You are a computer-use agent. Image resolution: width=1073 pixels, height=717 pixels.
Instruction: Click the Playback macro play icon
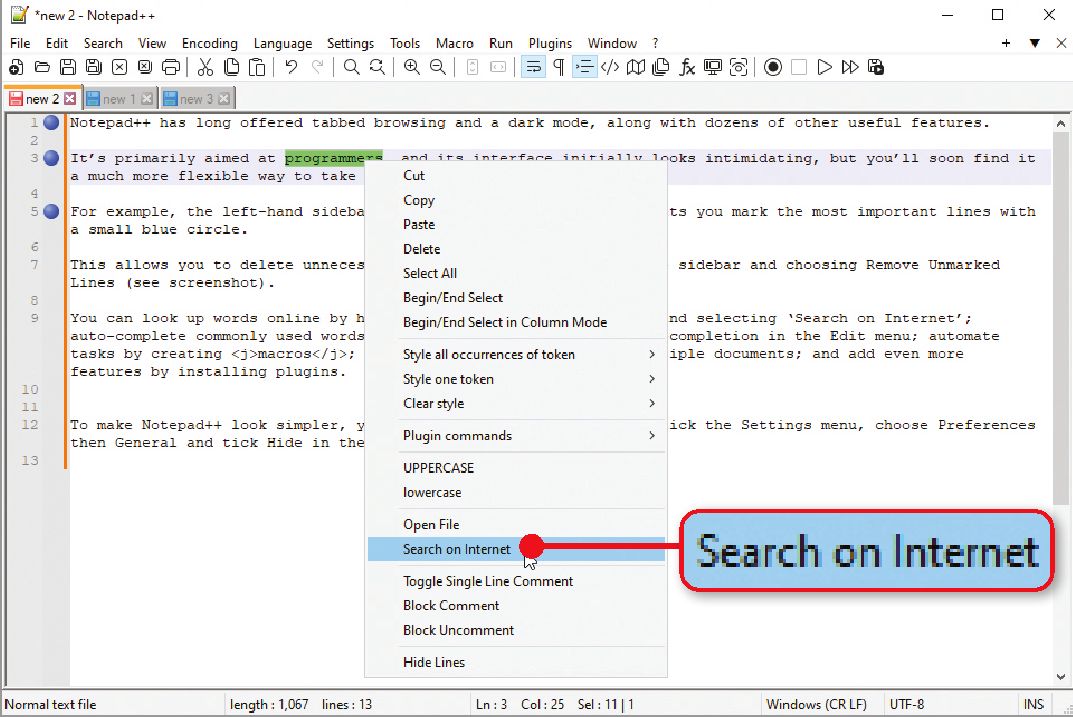825,67
